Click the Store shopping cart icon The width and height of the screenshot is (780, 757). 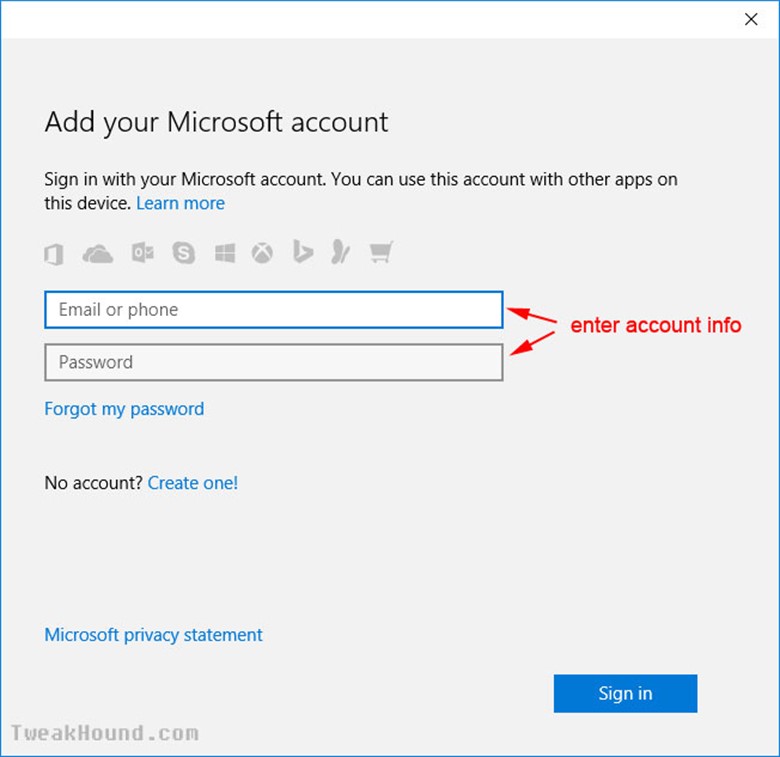382,252
